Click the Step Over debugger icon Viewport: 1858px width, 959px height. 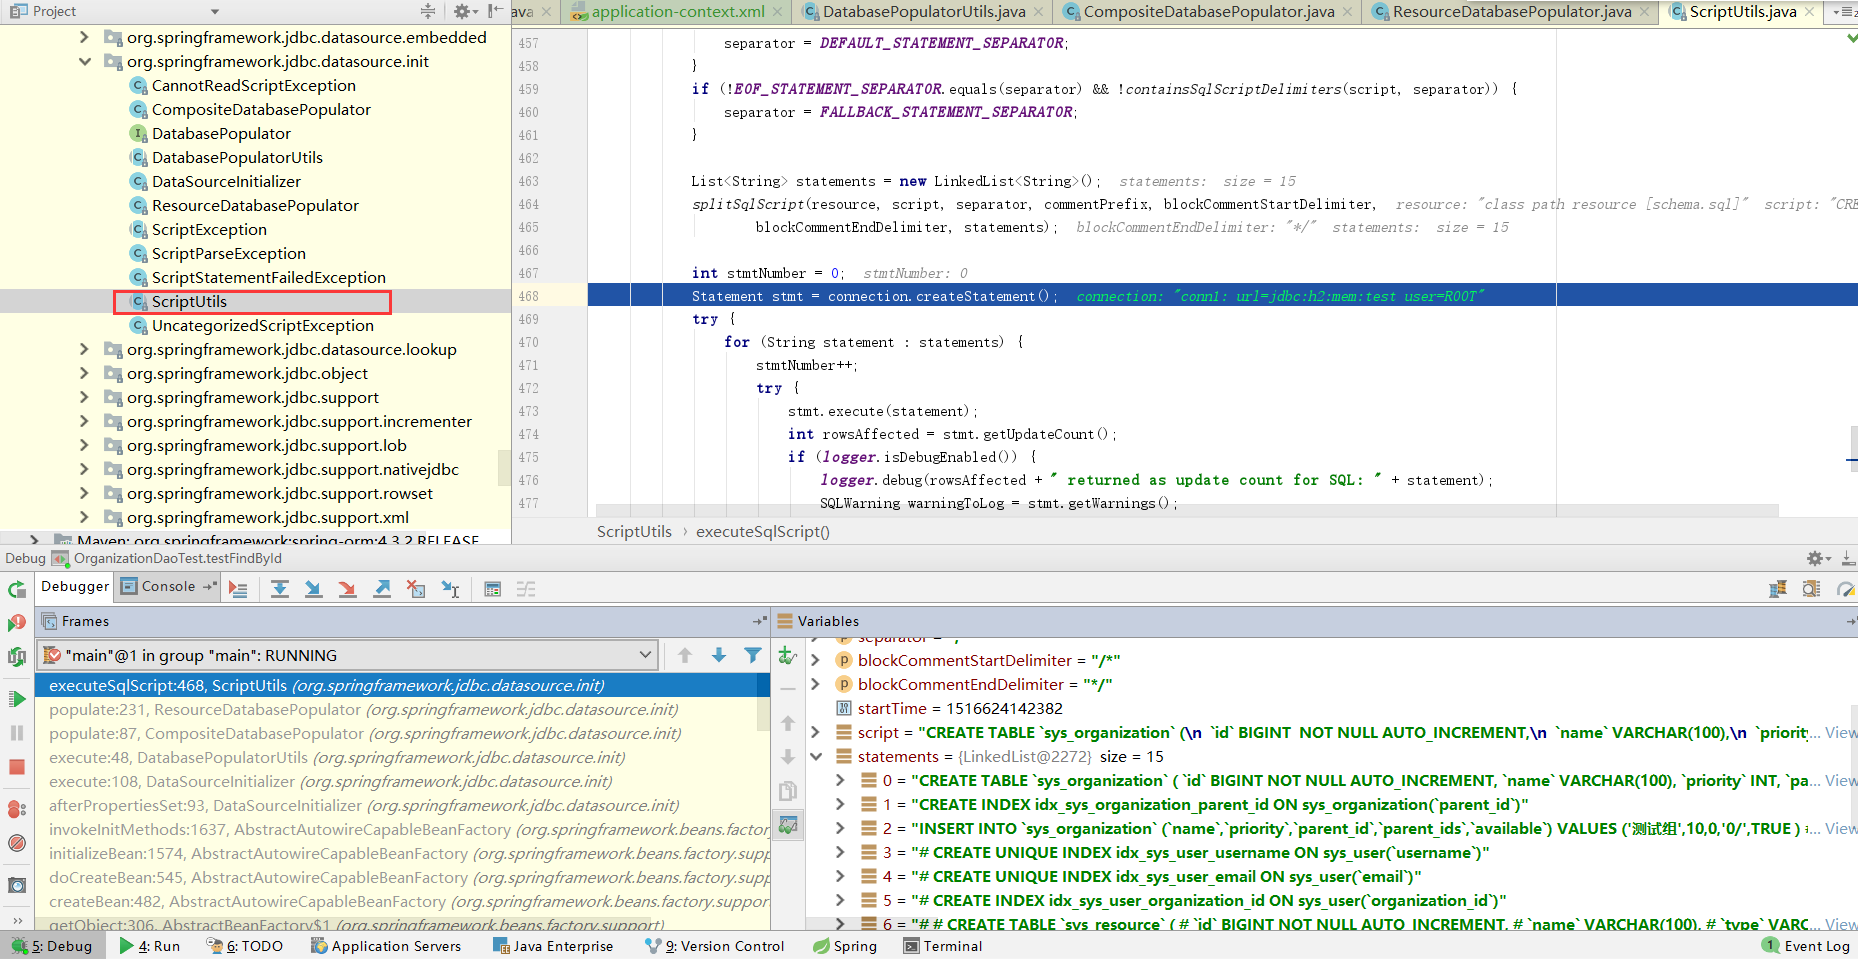tap(280, 589)
